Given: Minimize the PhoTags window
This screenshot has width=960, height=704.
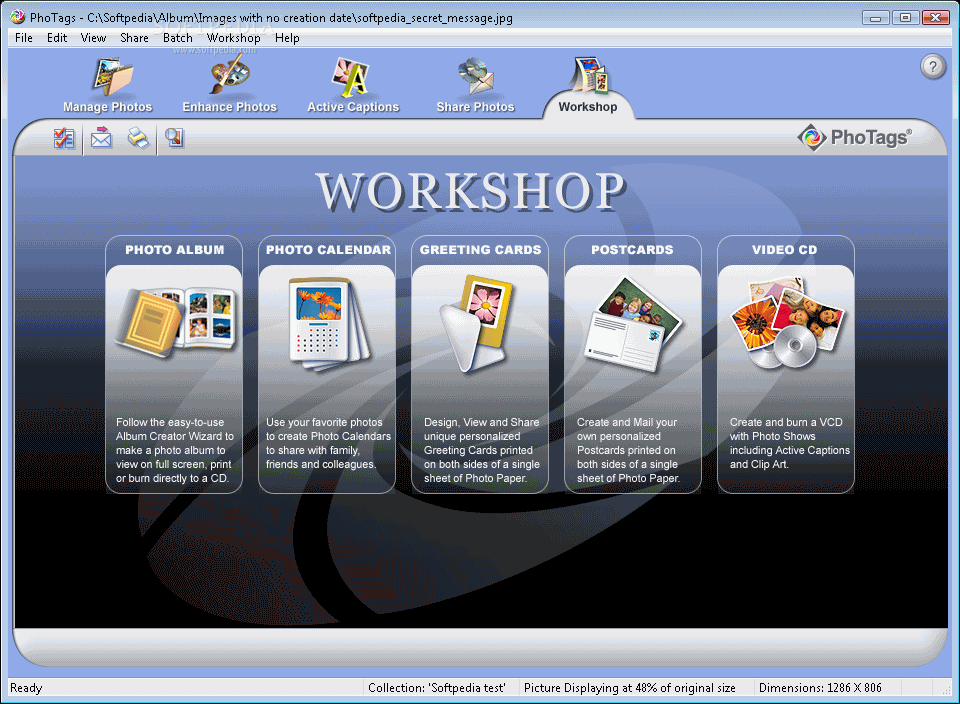Looking at the screenshot, I should coord(876,18).
